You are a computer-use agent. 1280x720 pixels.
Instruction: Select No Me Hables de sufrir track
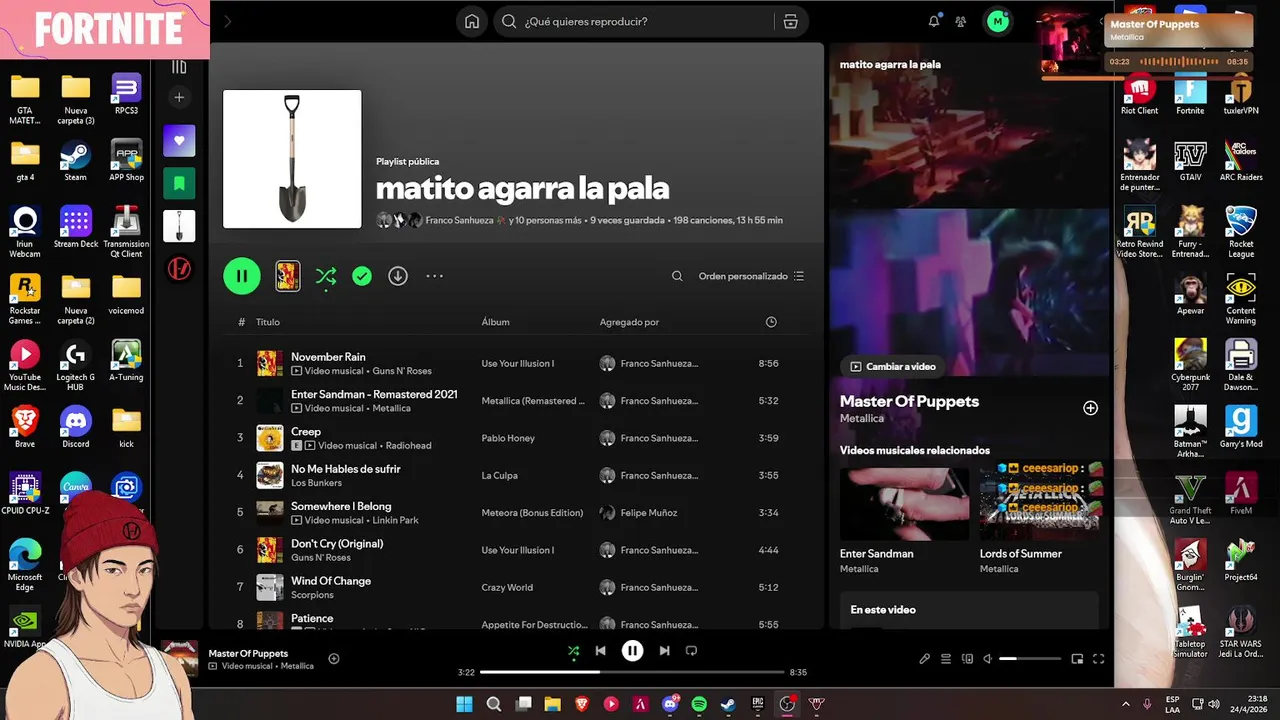click(x=515, y=475)
